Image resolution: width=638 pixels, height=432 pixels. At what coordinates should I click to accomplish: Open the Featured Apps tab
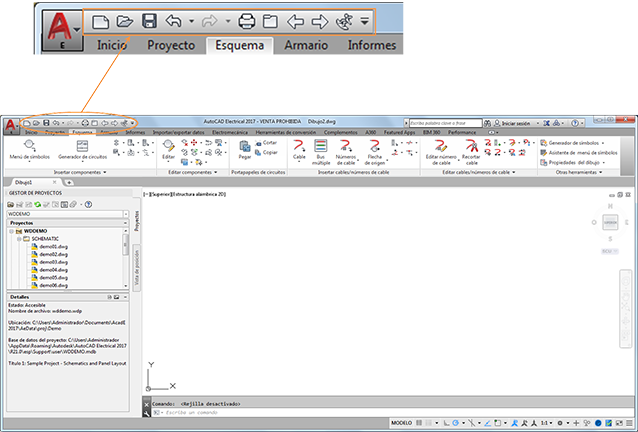tap(400, 133)
